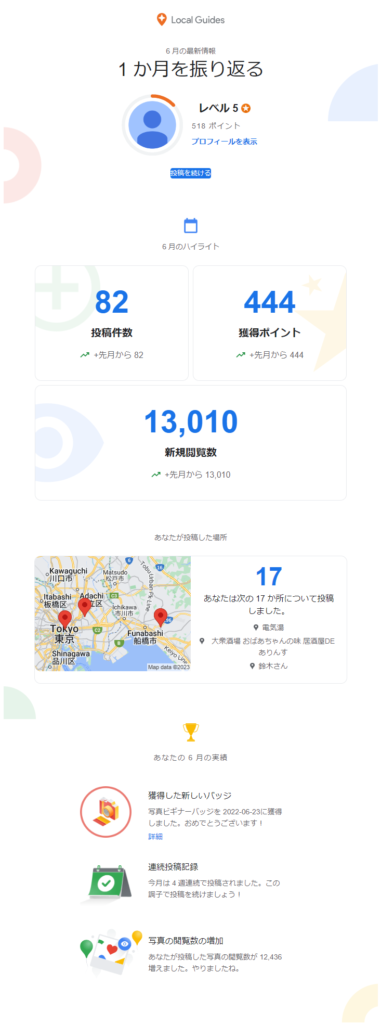Click the Local Guides pin logo icon

tap(161, 20)
